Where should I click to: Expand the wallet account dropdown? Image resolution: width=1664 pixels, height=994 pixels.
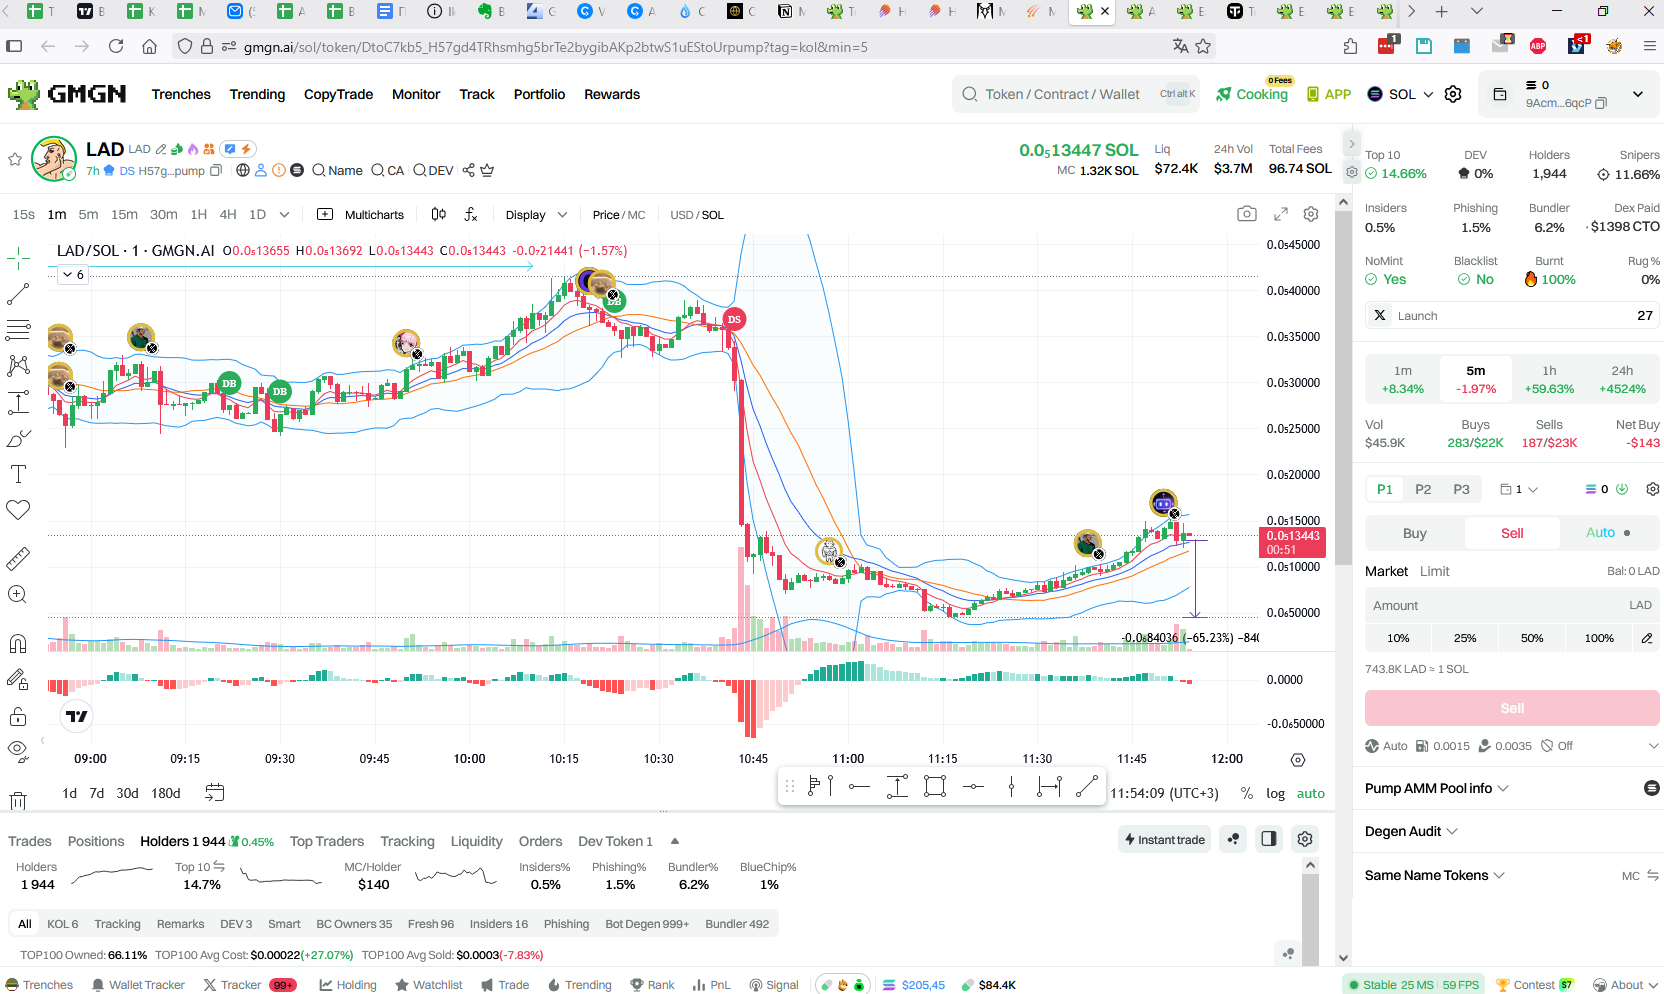pos(1638,94)
